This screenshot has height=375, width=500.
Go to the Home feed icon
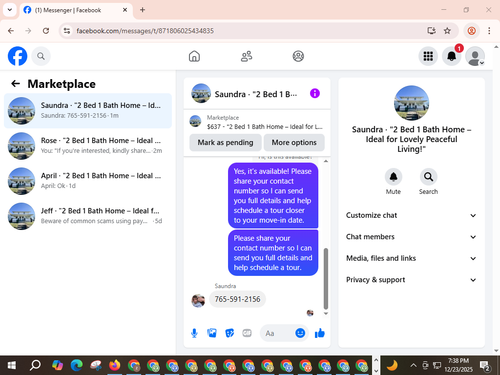194,56
